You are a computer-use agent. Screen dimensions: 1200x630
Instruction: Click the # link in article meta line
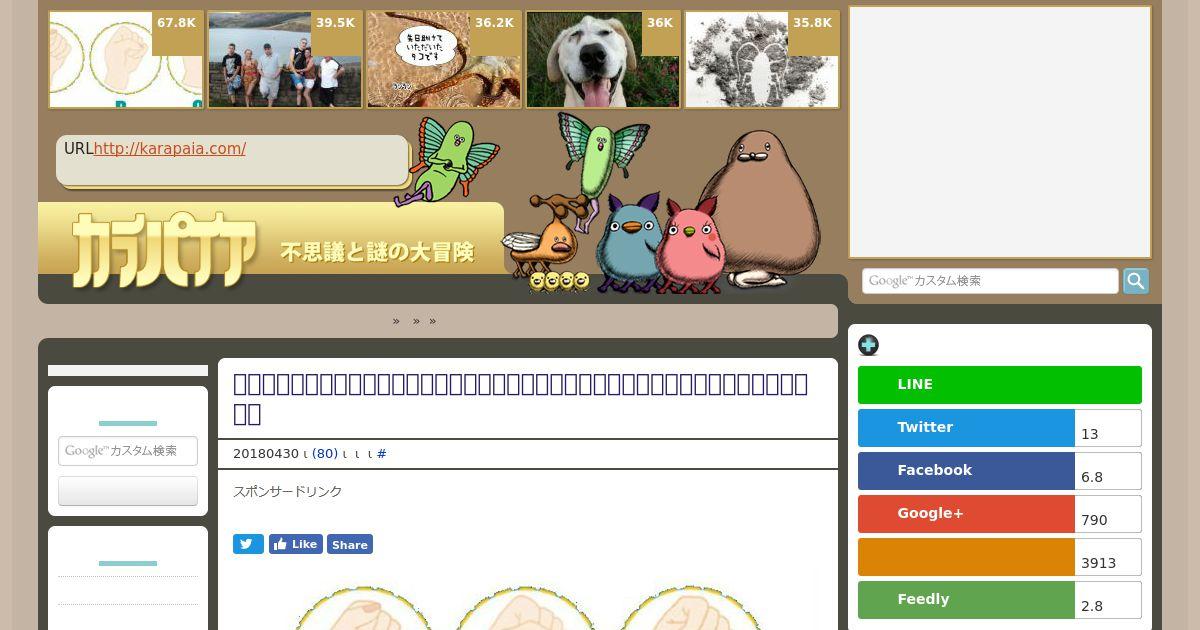(x=381, y=454)
